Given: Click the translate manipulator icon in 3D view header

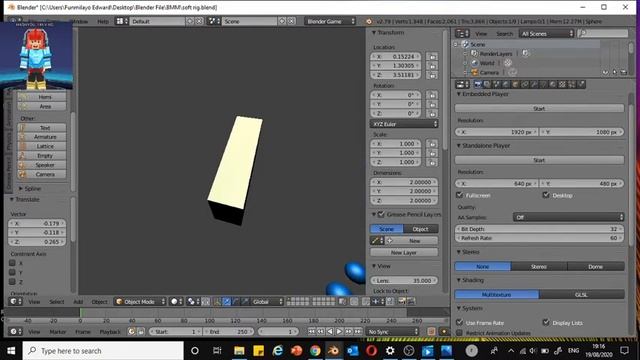Looking at the screenshot, I should coord(227,302).
